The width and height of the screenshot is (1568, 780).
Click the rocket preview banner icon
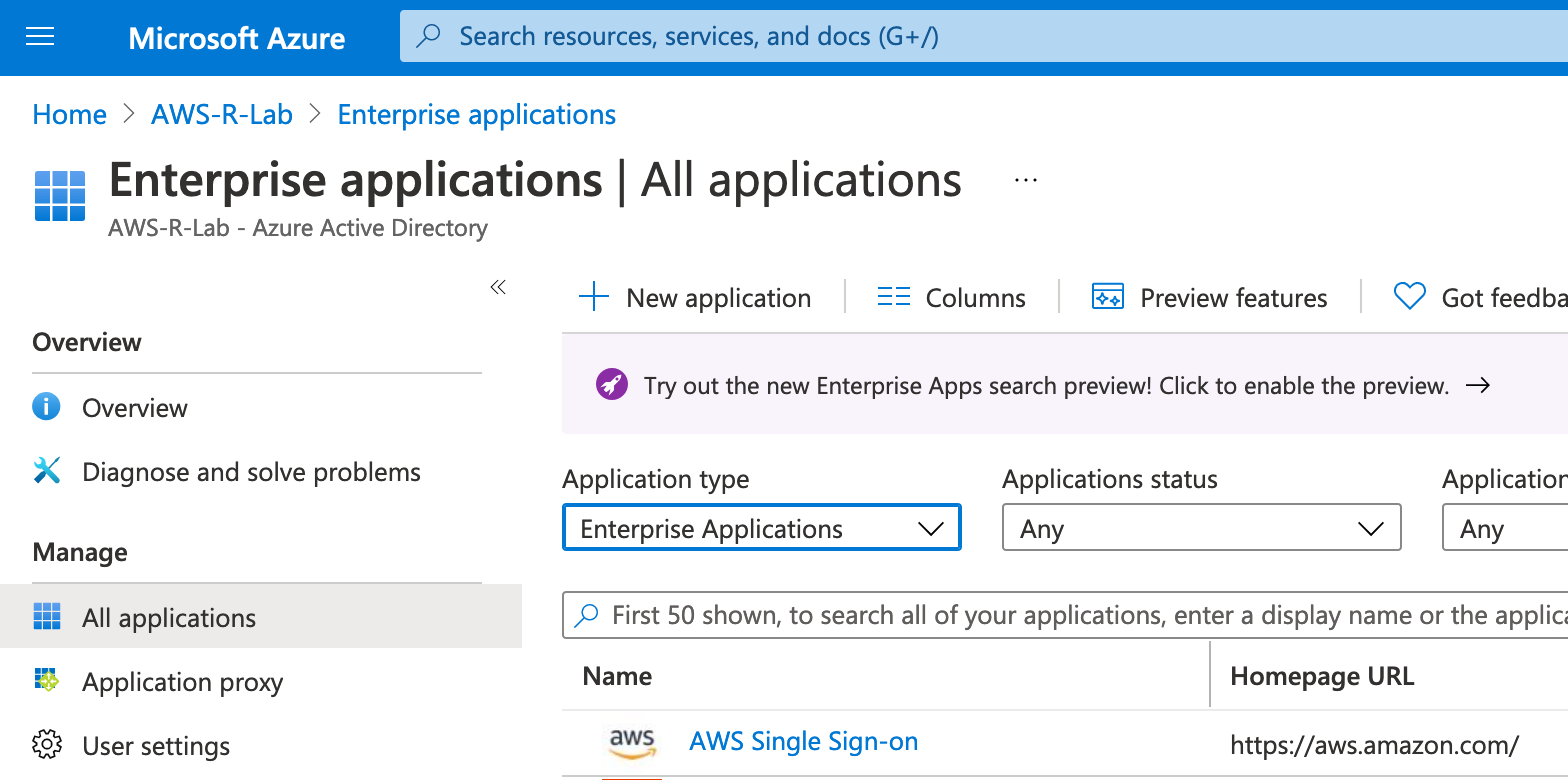[611, 385]
